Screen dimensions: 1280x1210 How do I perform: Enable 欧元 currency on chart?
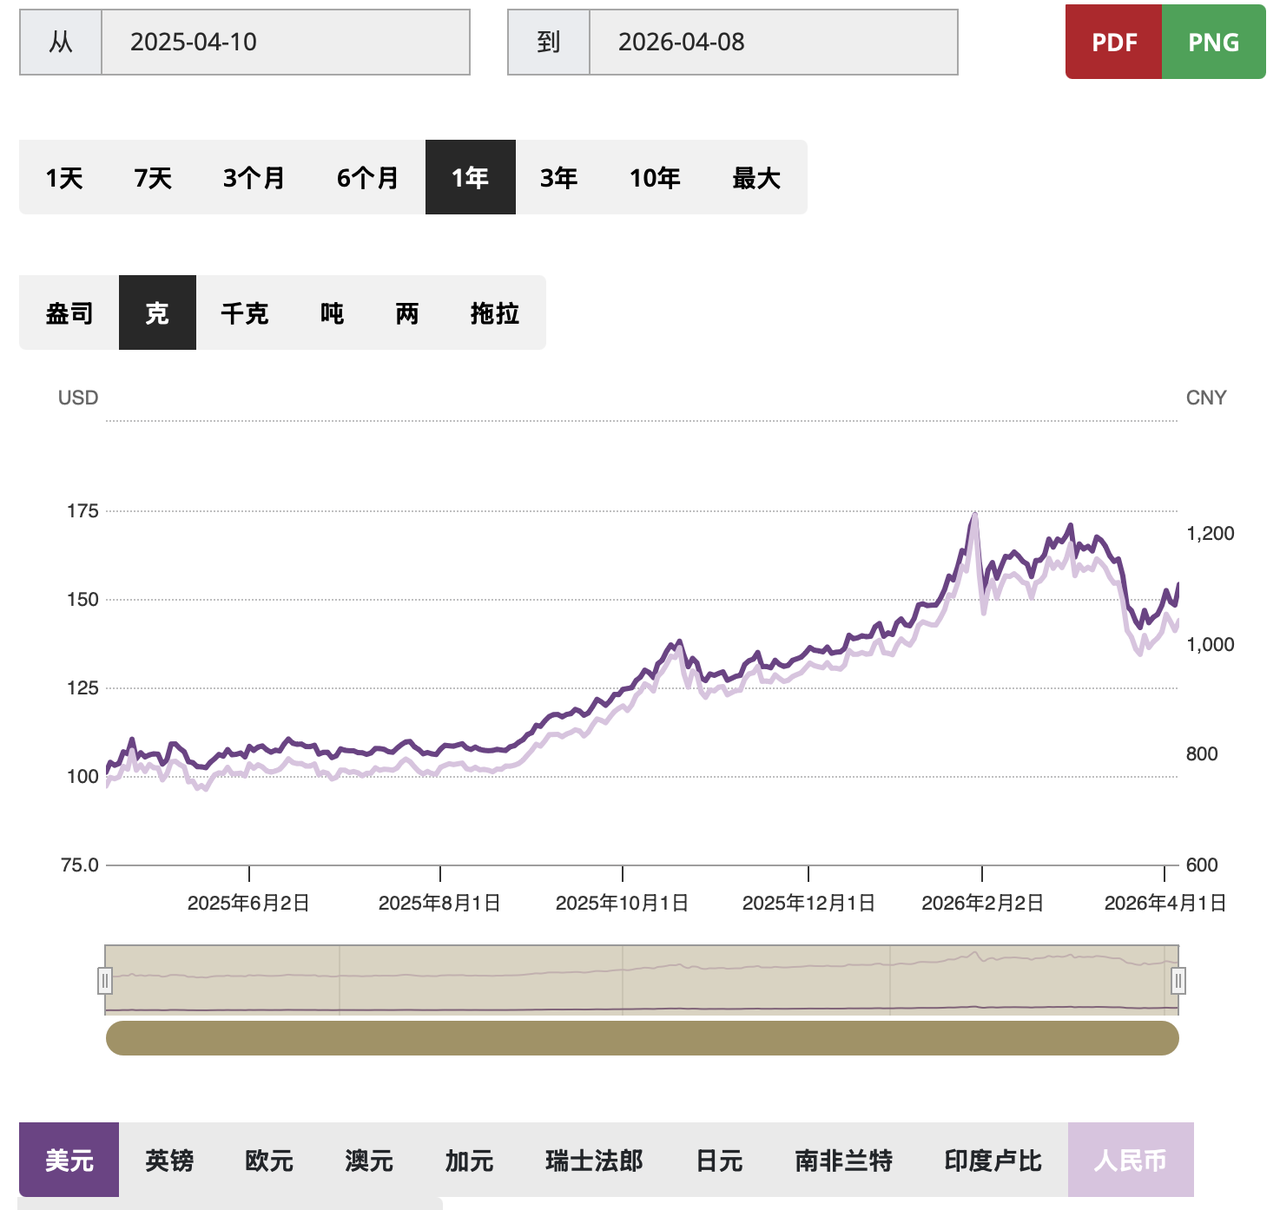[269, 1160]
